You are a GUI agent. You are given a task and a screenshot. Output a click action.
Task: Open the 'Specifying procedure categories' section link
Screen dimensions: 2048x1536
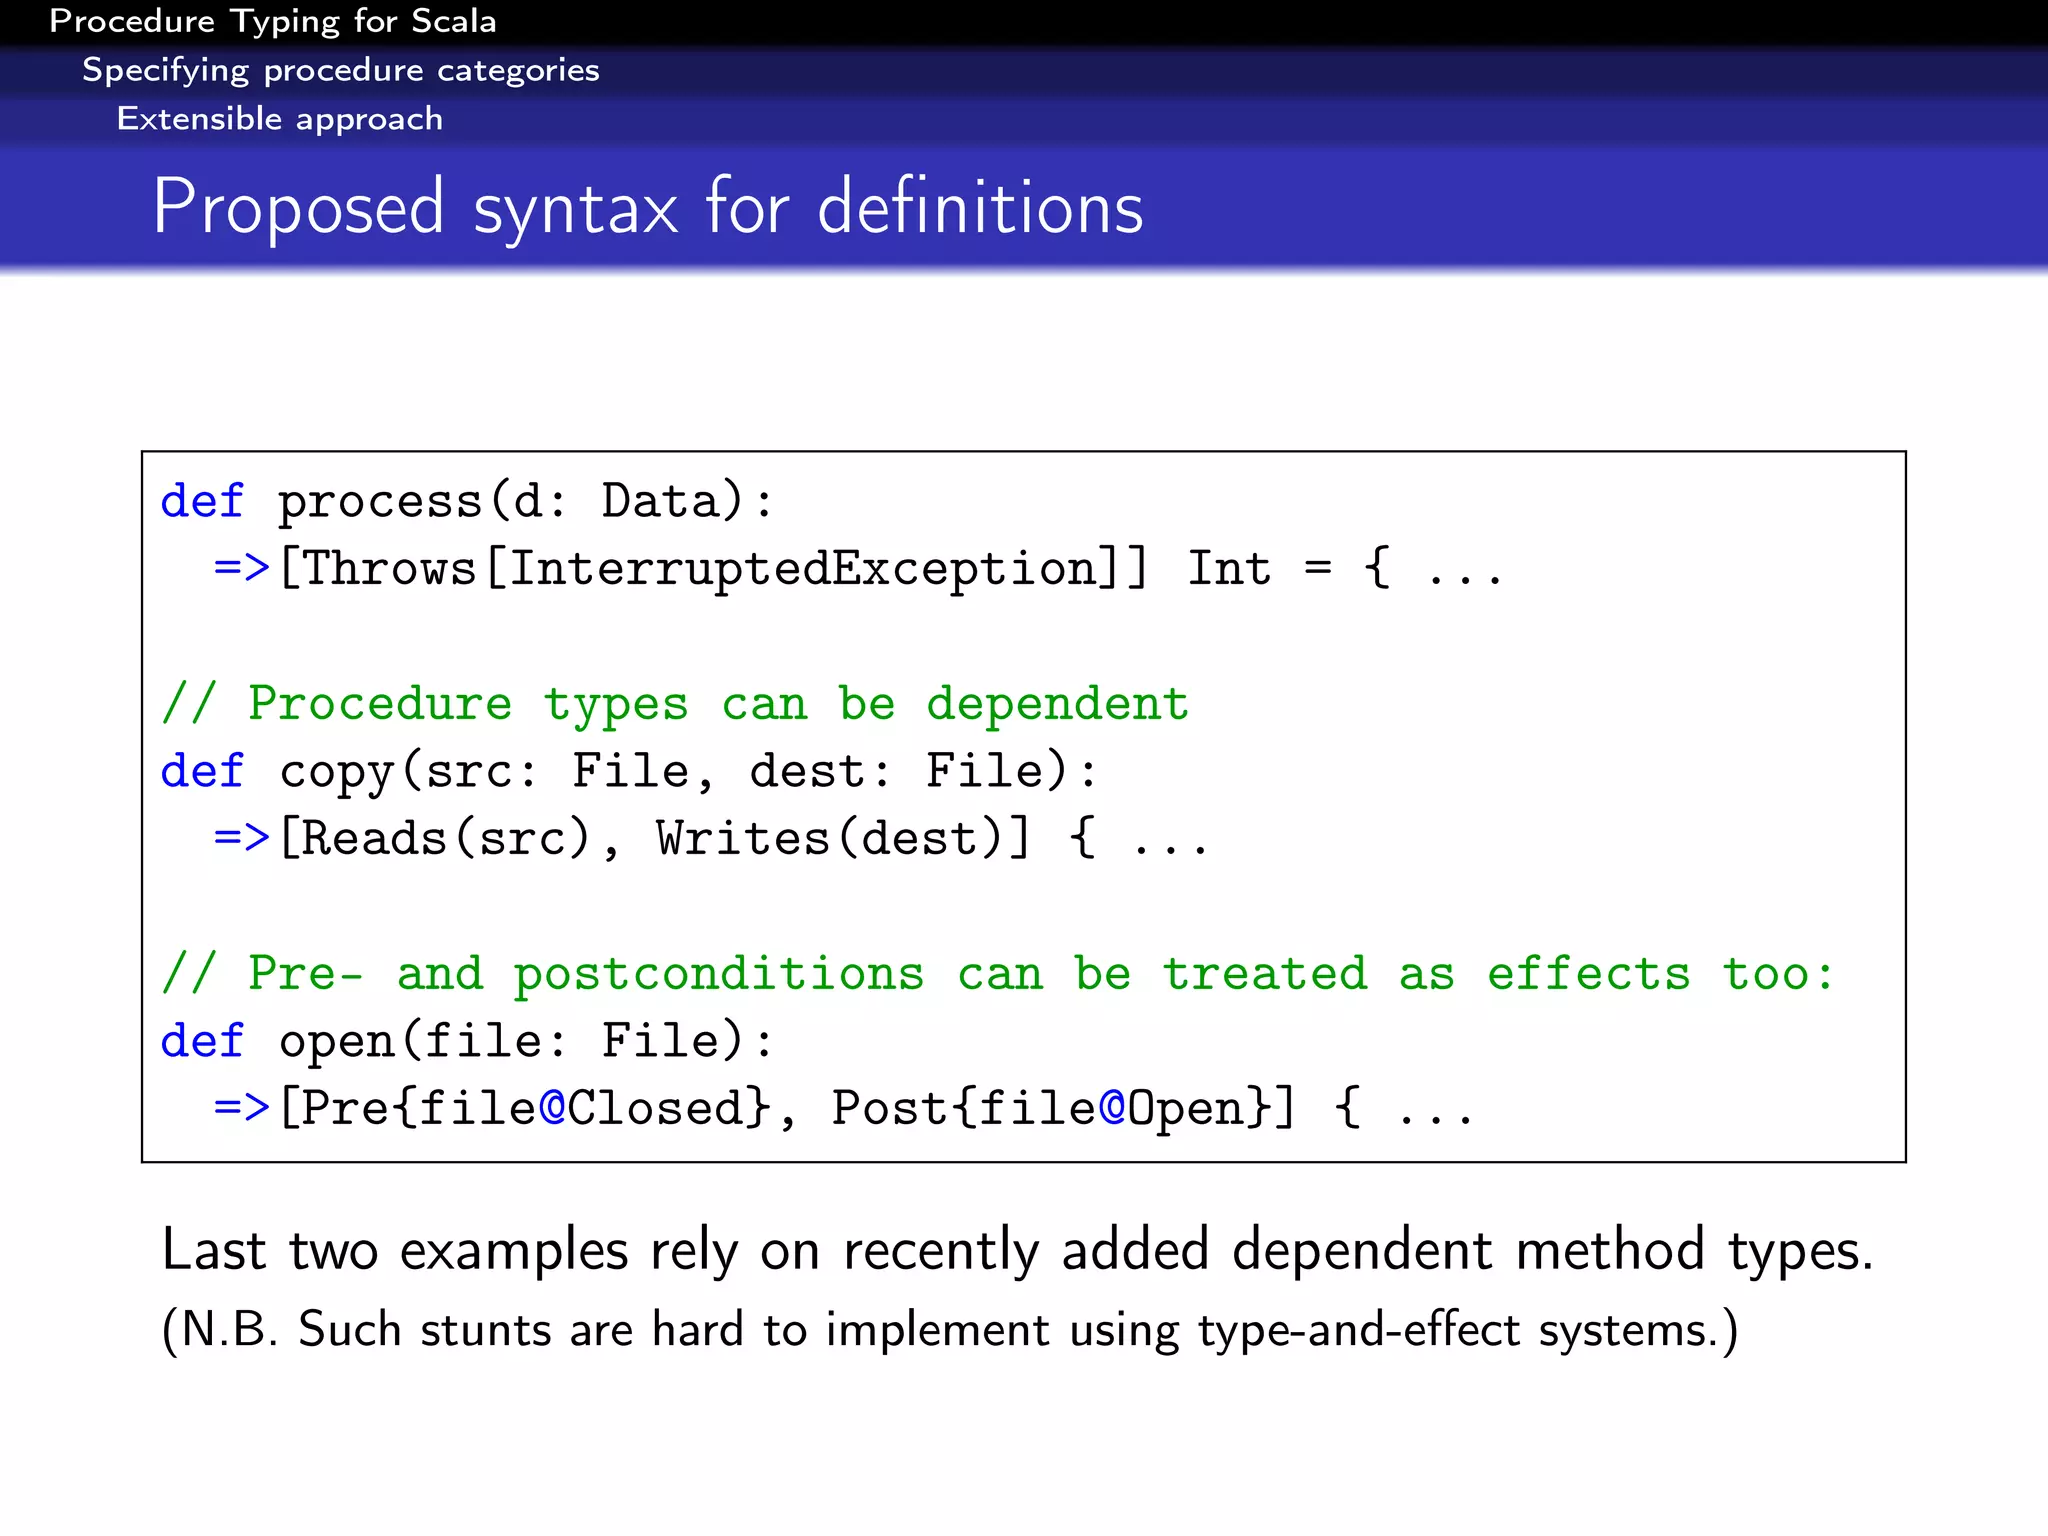click(x=340, y=70)
